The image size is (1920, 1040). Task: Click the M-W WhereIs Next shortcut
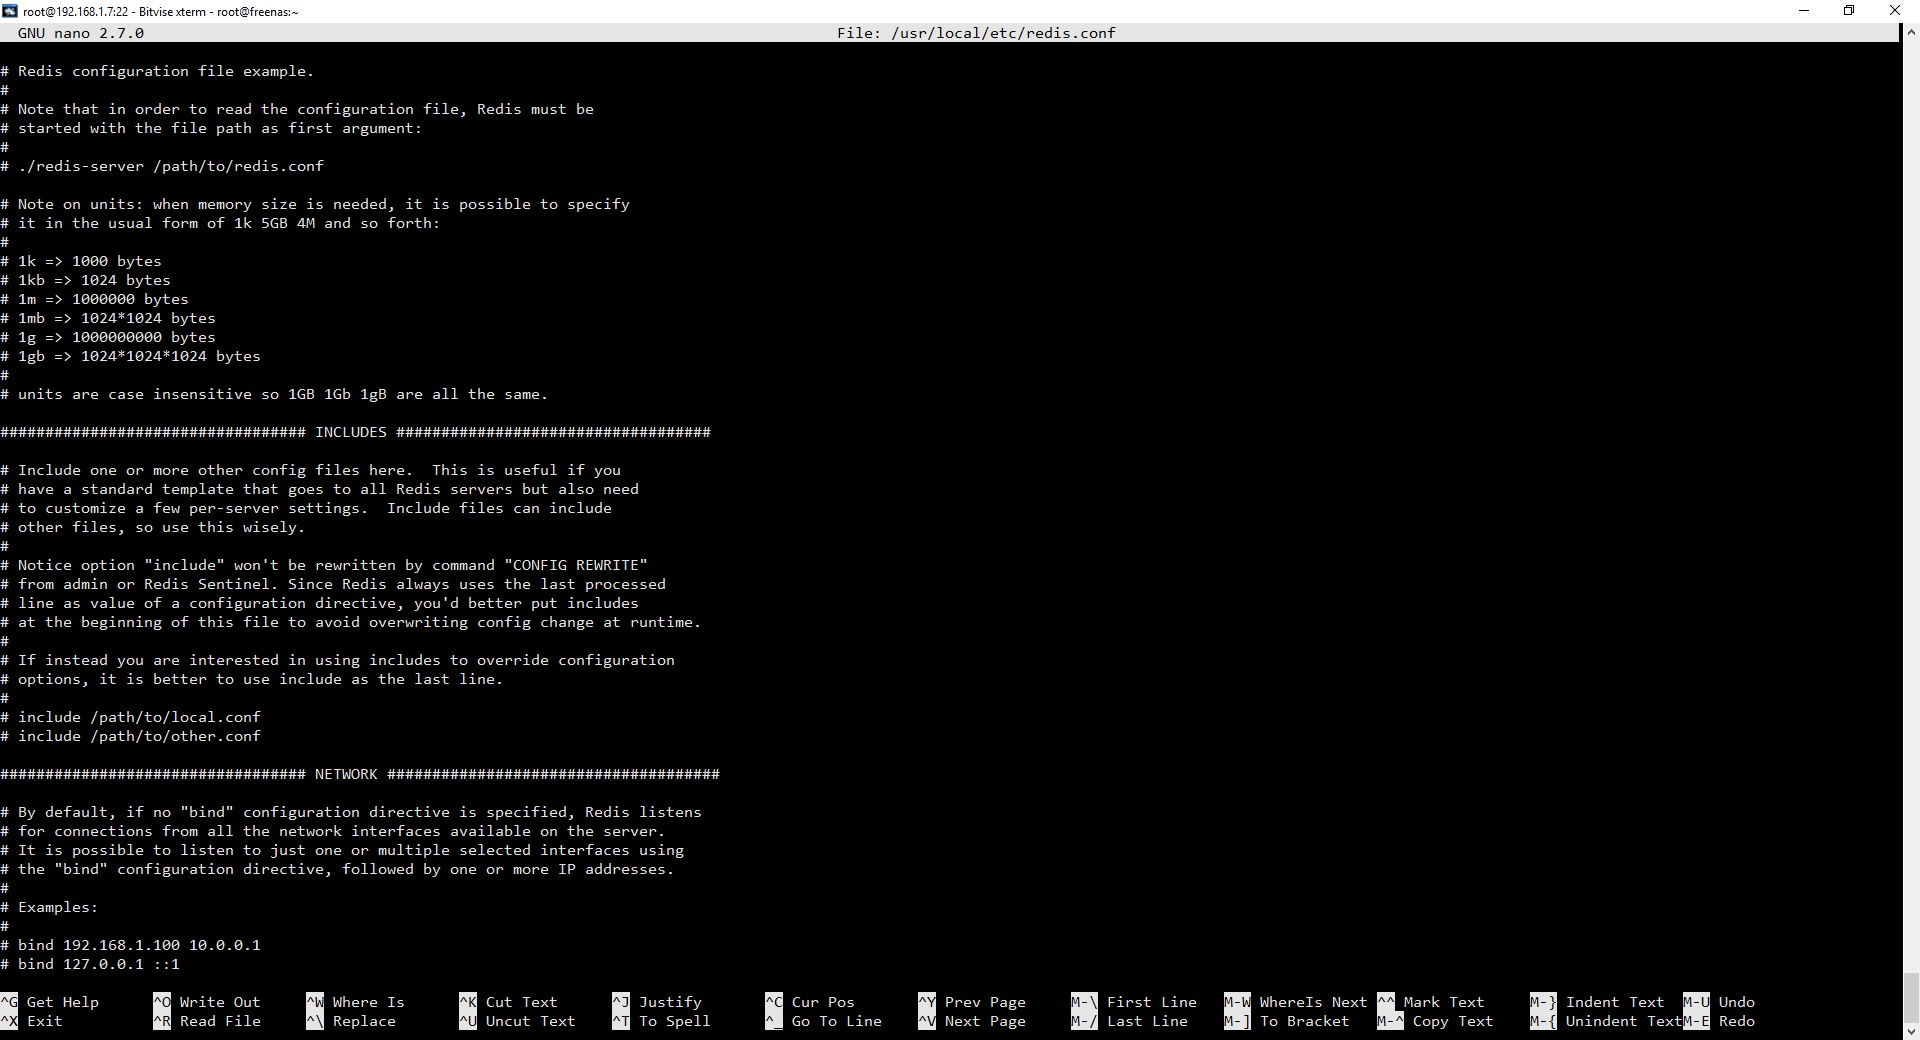pyautogui.click(x=1296, y=1002)
